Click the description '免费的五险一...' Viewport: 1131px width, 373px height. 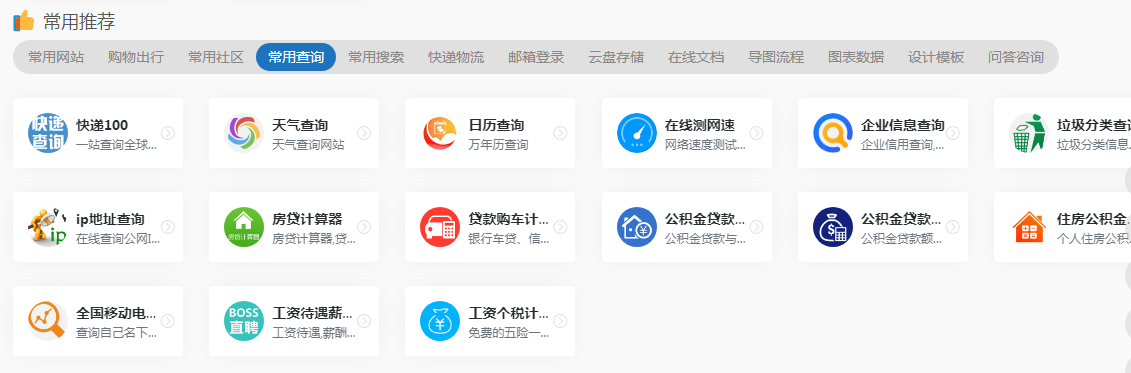(509, 332)
